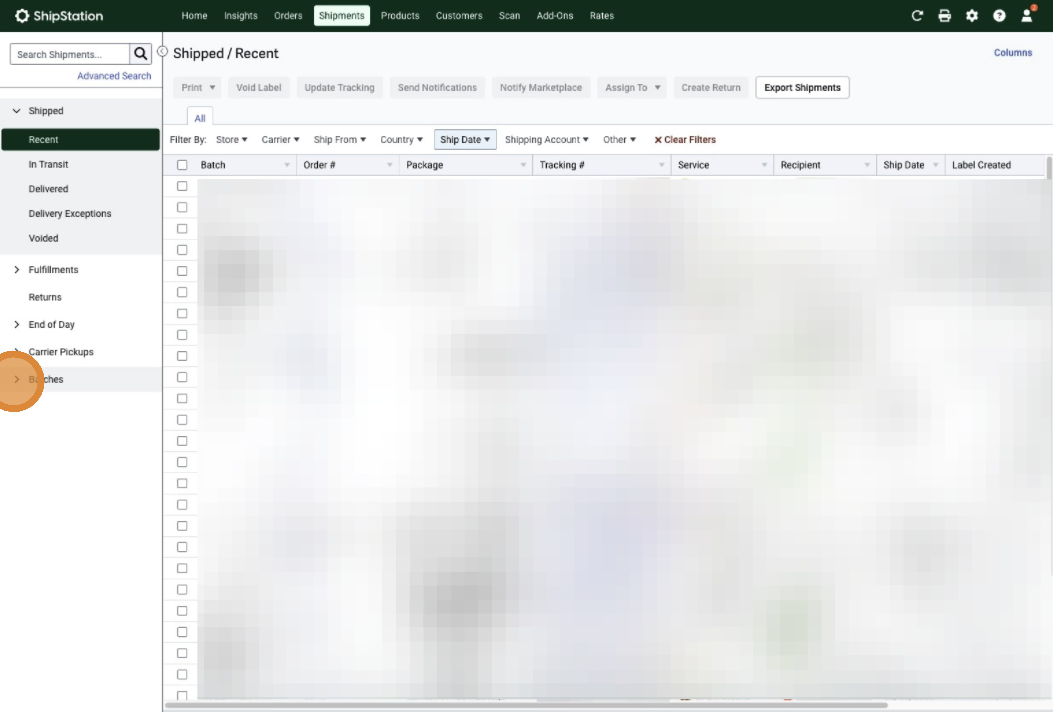Expand the Fulfillments sidebar section

click(x=16, y=270)
